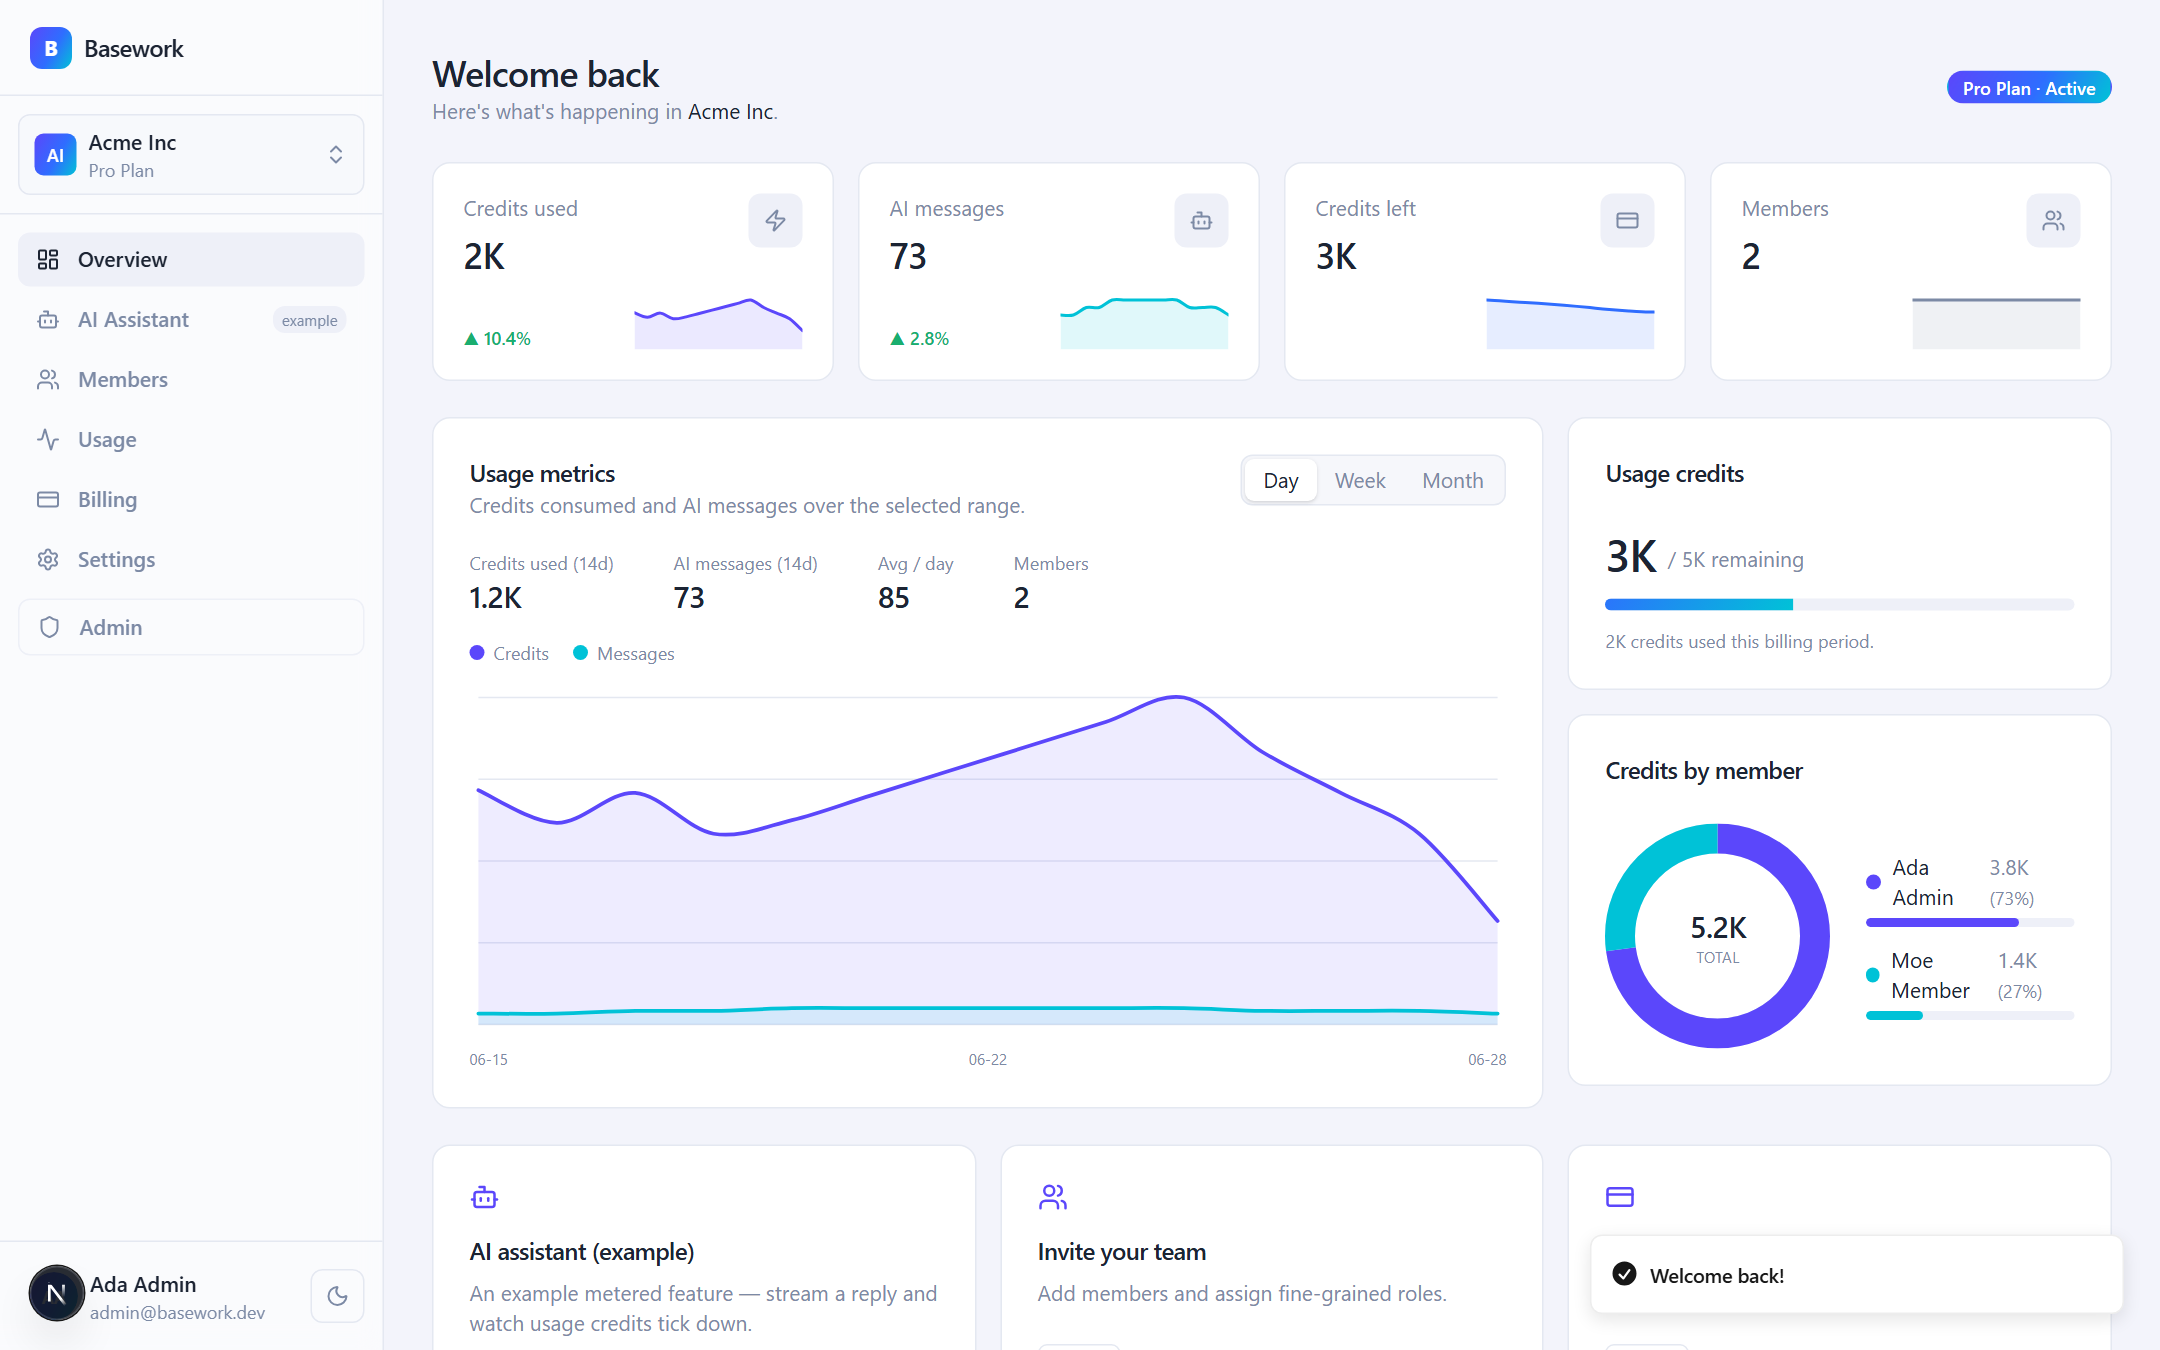
Task: Open the Admin section
Action: (x=191, y=627)
